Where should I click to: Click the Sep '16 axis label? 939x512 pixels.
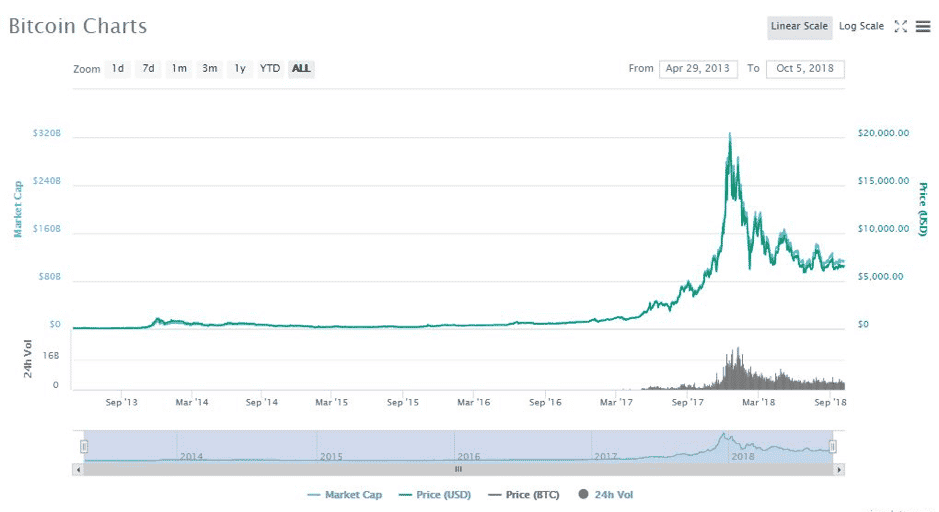pos(546,402)
